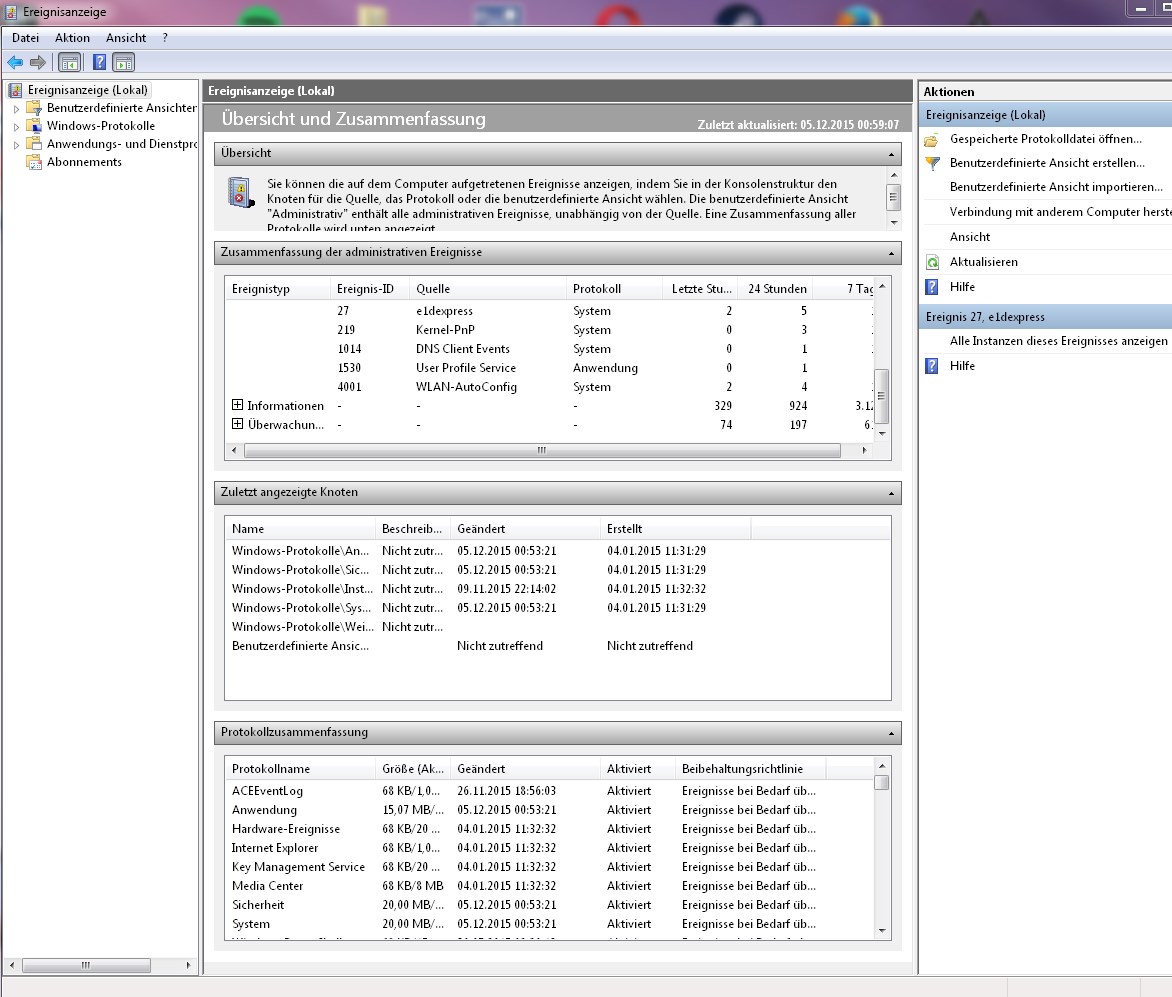Click the Ereignisanzeige (Lokal) tree root icon
This screenshot has height=997, width=1172.
[14, 90]
